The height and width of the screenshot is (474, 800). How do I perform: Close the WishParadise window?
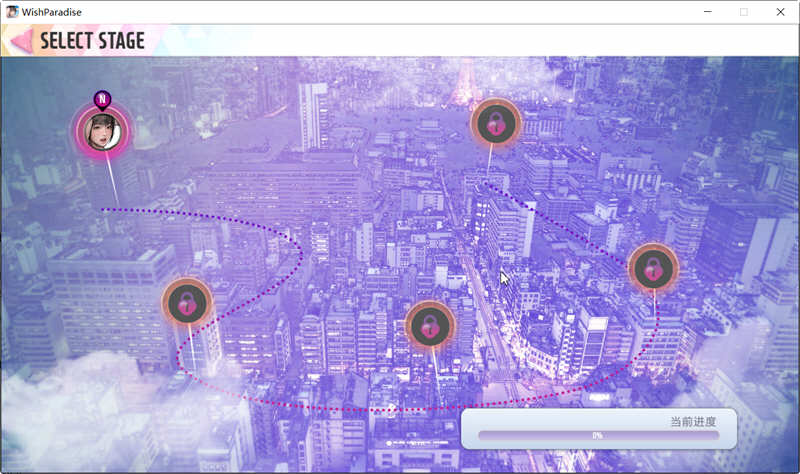click(x=780, y=12)
